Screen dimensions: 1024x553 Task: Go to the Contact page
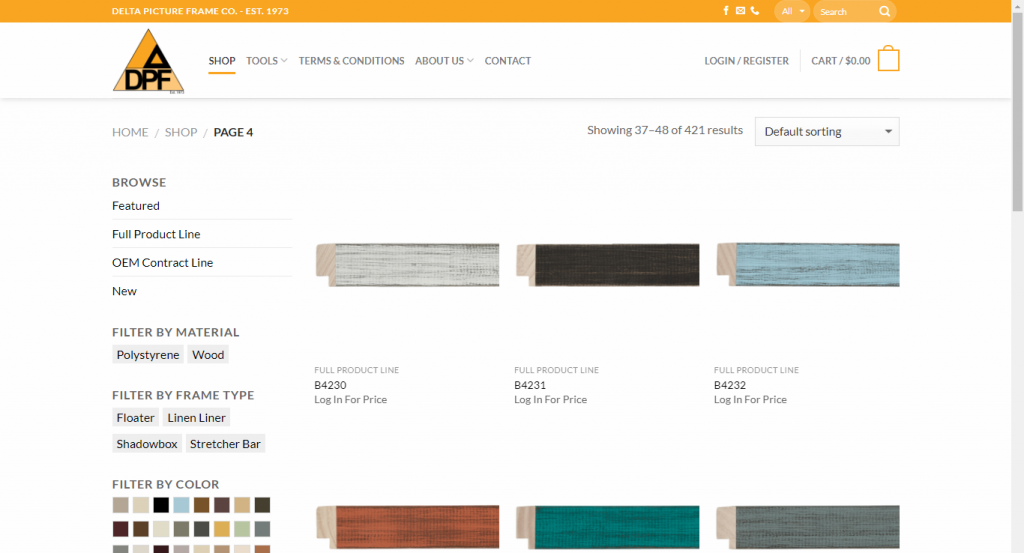coord(508,61)
